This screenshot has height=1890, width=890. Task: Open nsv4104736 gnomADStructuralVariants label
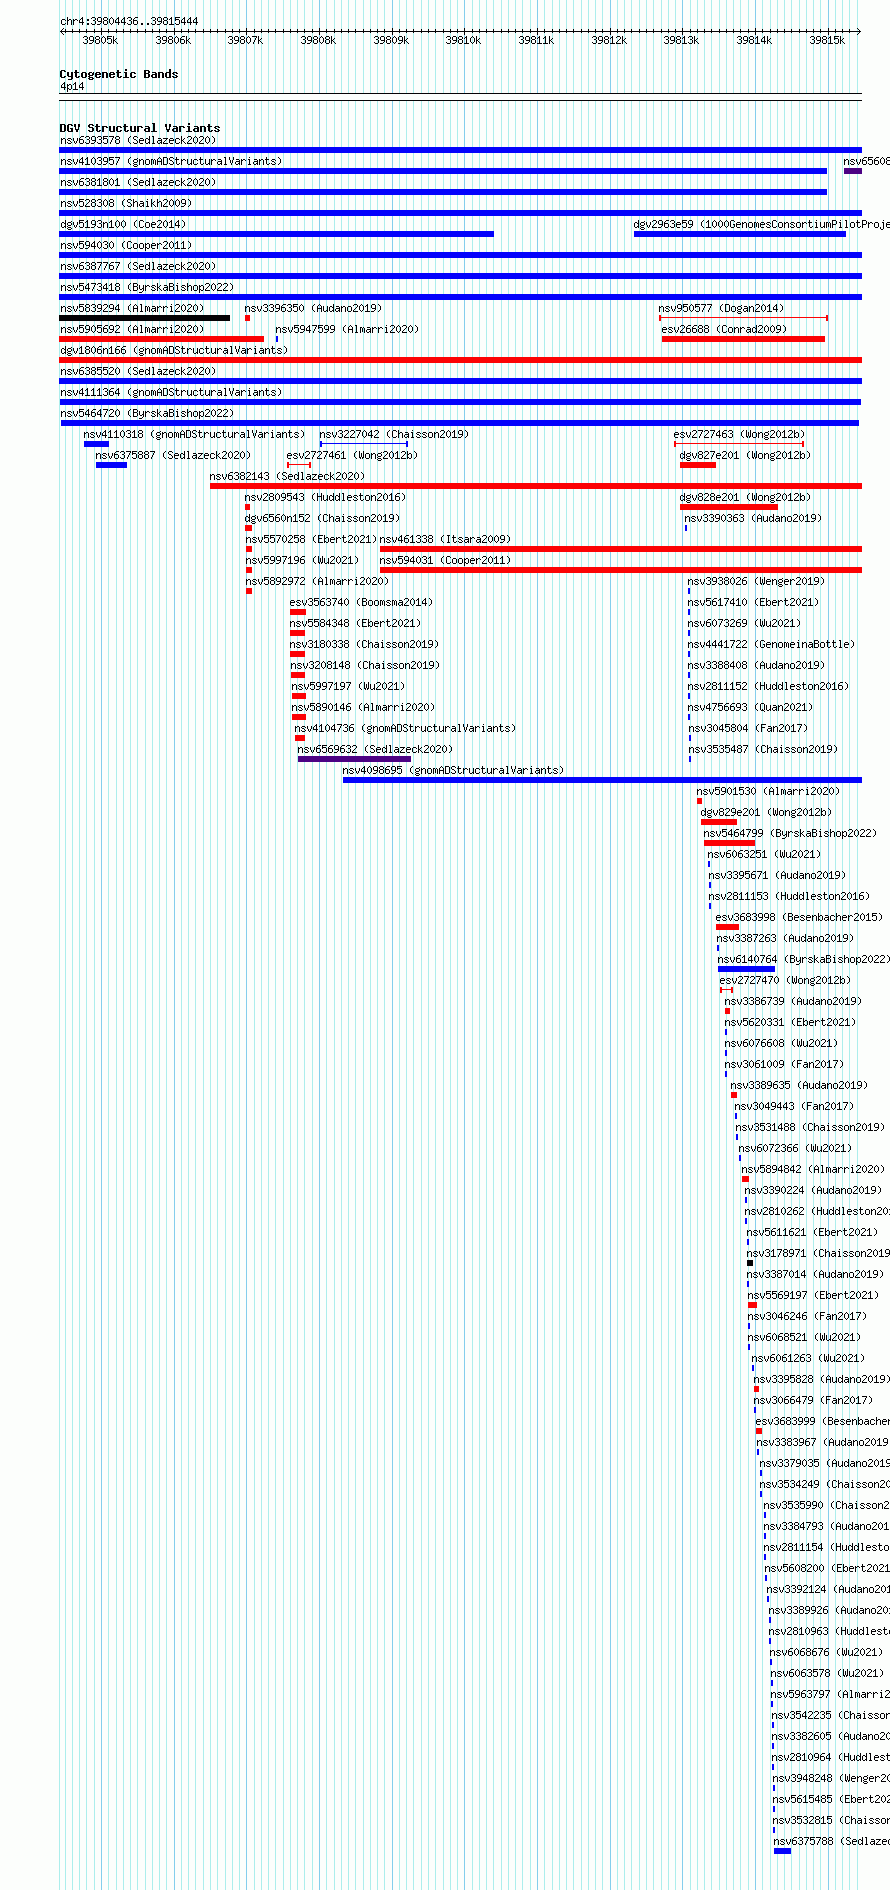[405, 728]
